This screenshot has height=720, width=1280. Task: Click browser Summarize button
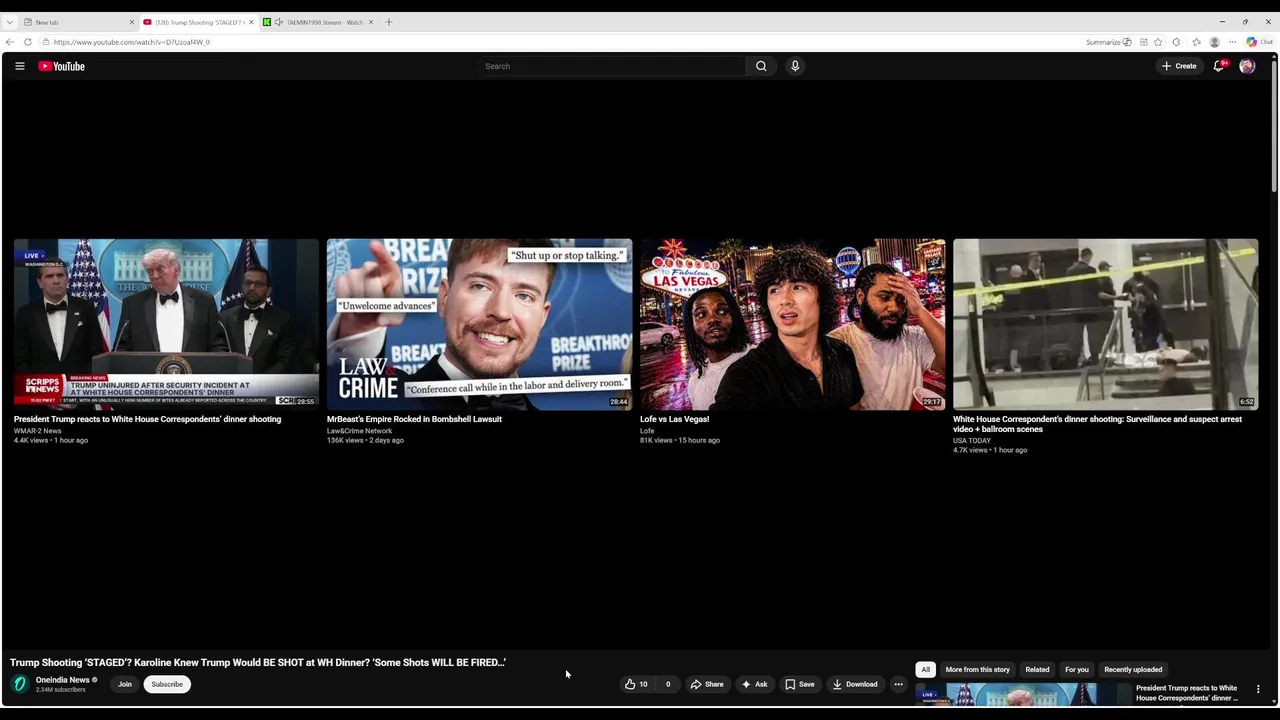point(1108,42)
